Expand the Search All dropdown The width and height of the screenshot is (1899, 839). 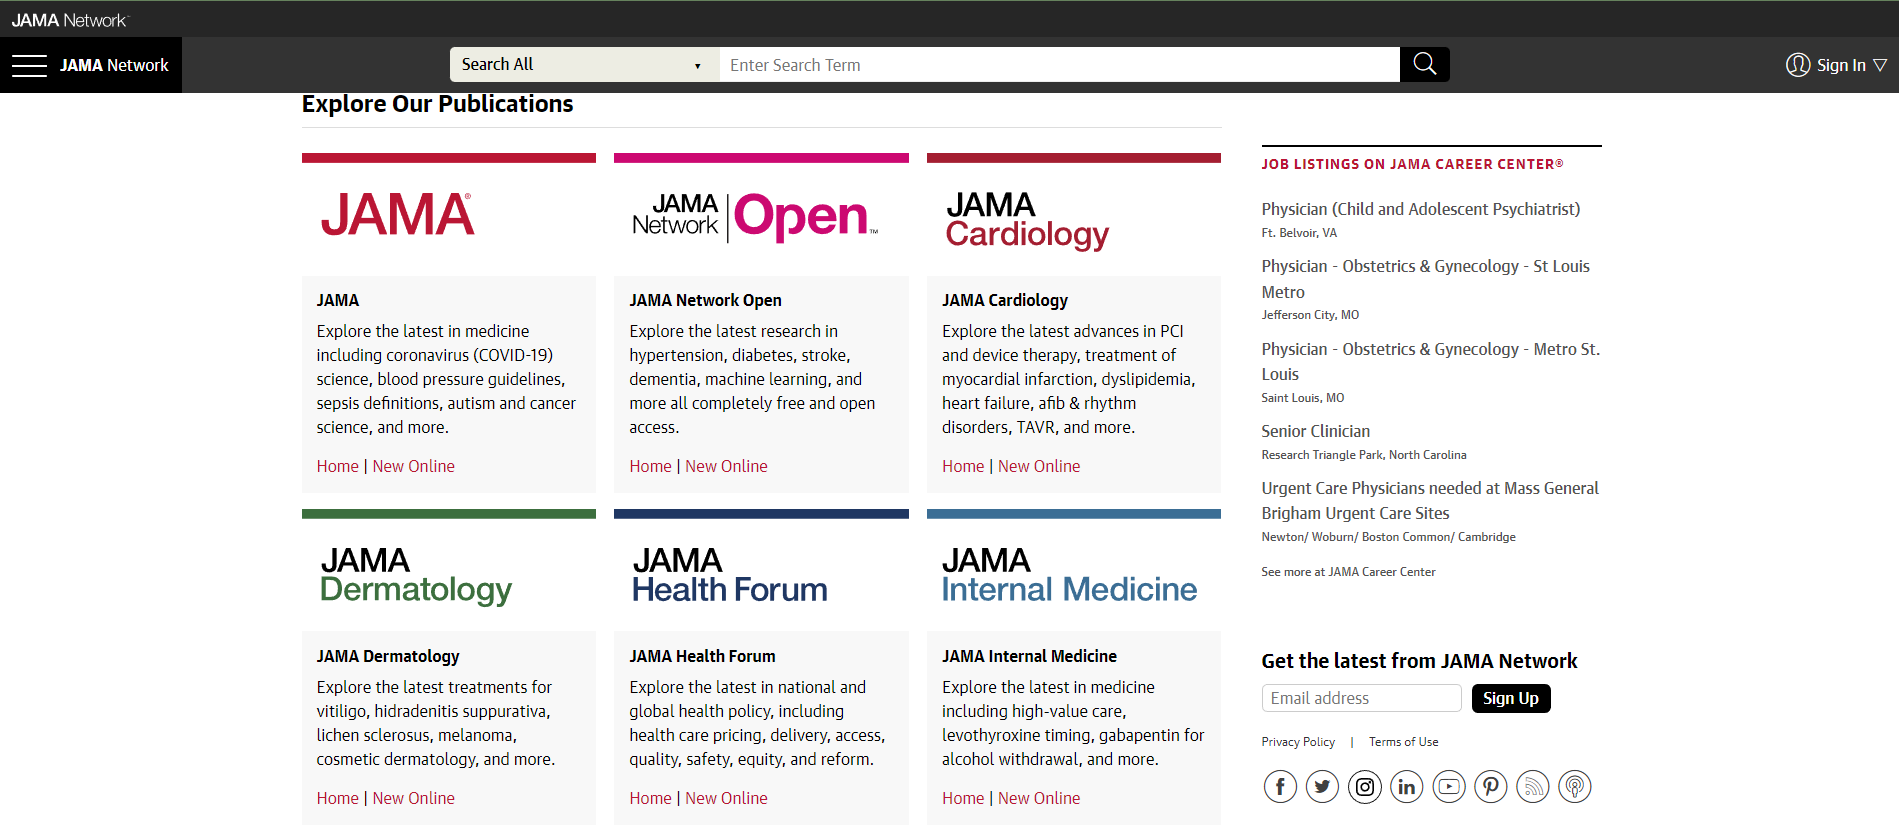tap(584, 65)
